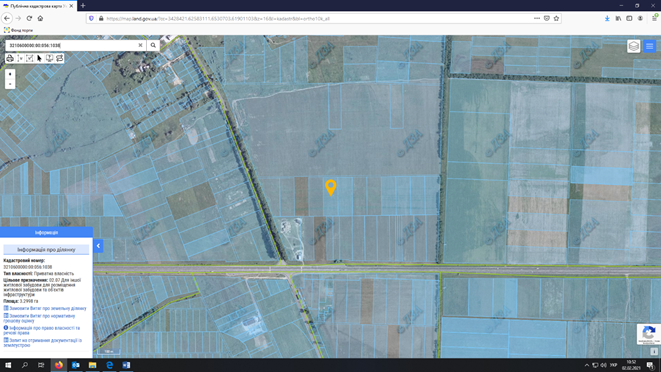Click the orange parcel location marker
The image size is (661, 372).
click(x=331, y=187)
